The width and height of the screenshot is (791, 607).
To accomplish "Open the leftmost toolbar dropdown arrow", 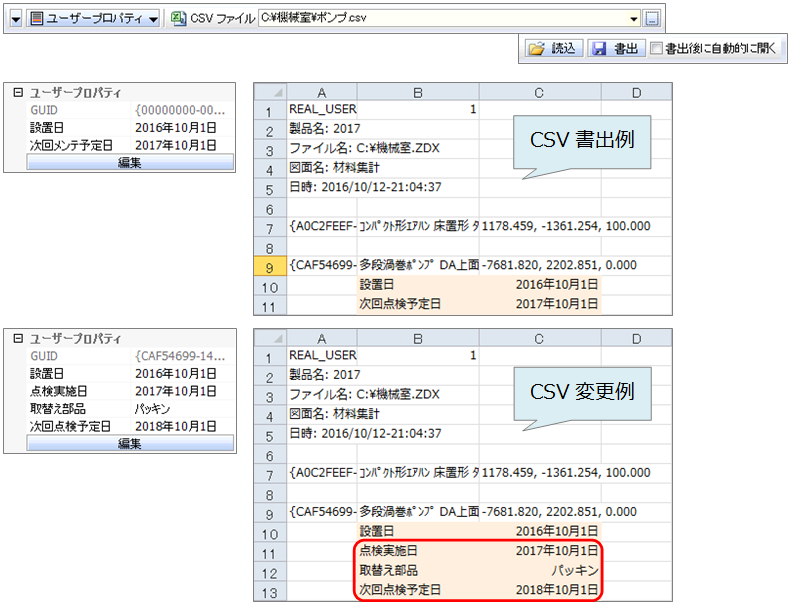I will (x=15, y=19).
